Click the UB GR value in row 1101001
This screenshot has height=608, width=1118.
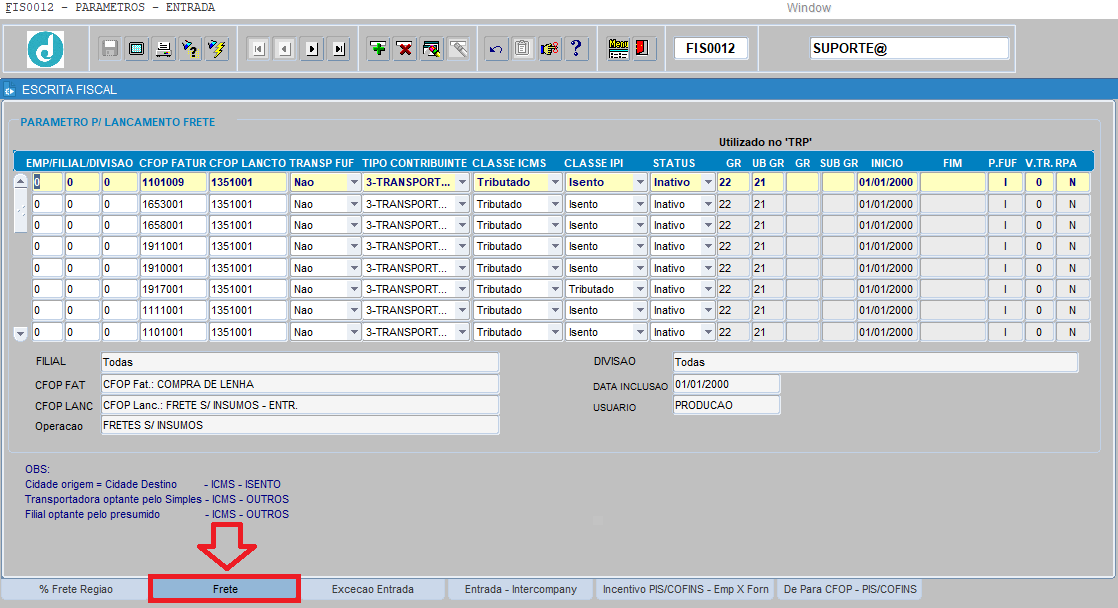pos(768,332)
